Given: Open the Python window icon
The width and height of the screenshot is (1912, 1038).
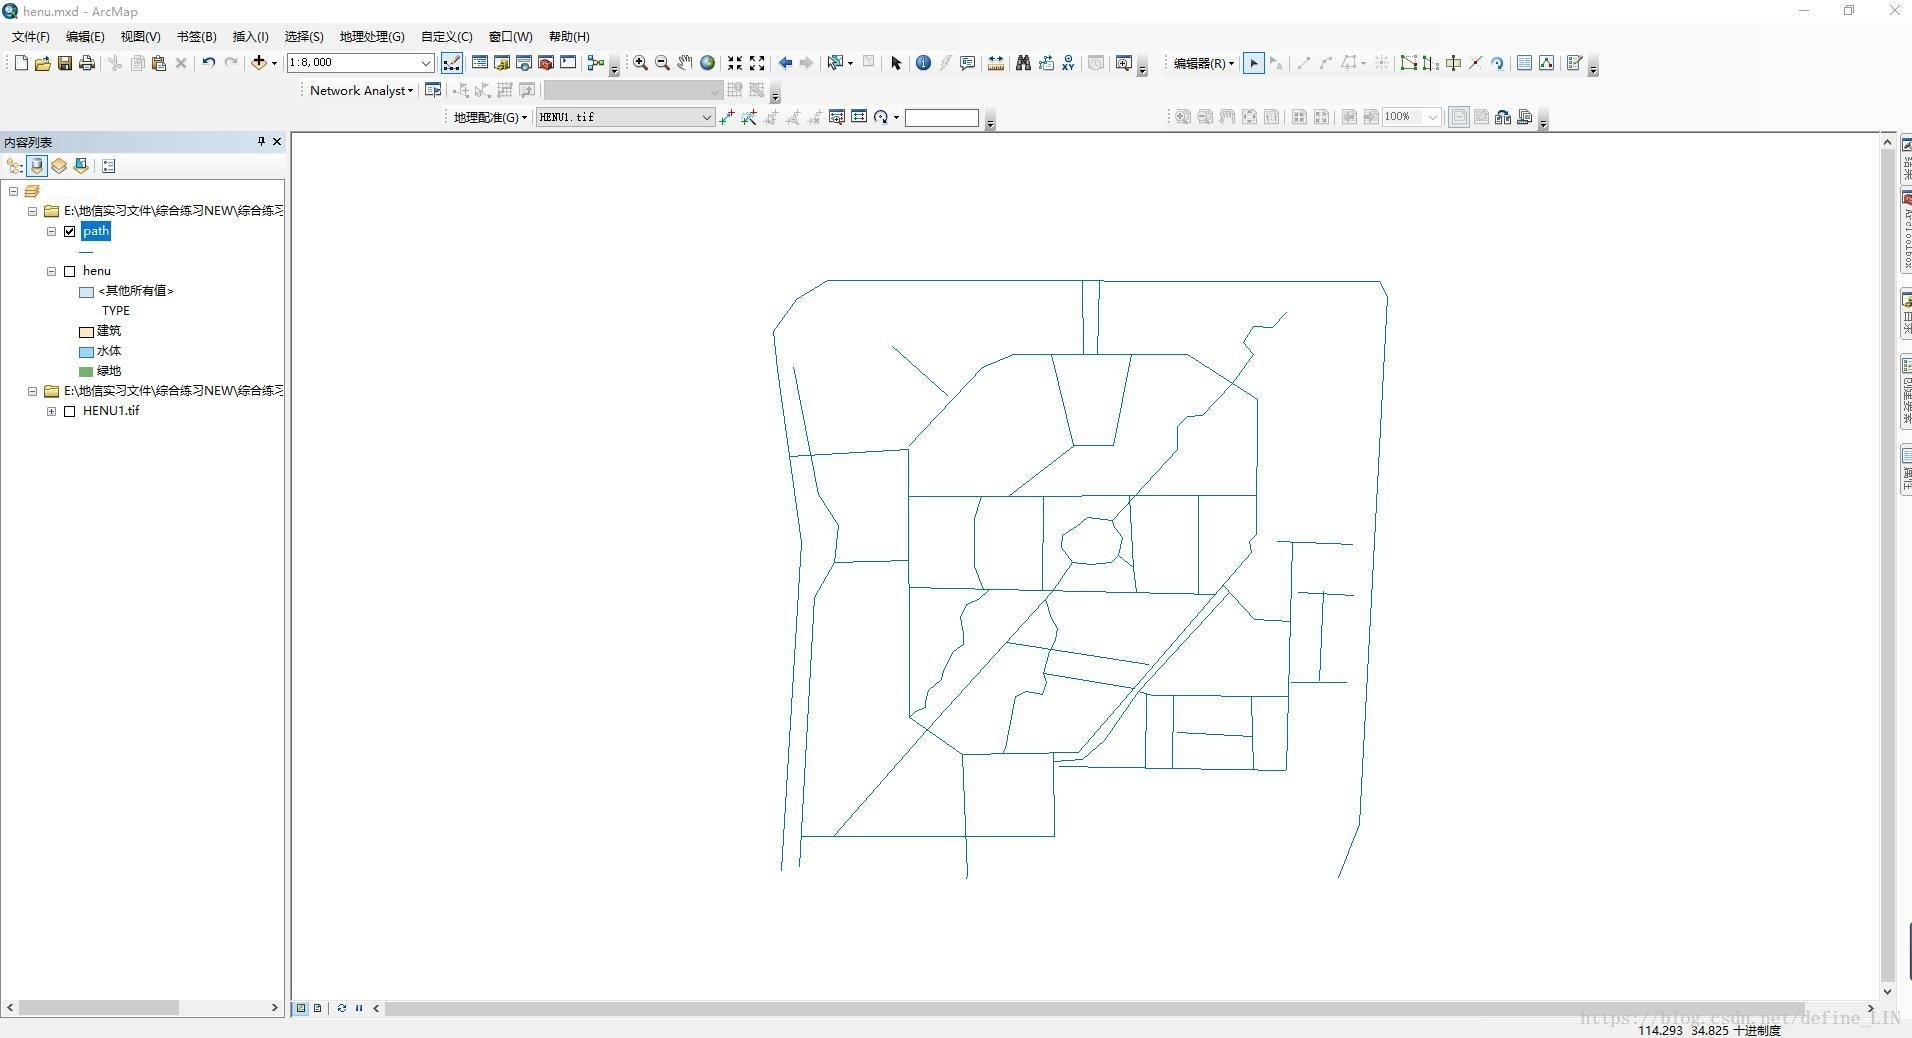Looking at the screenshot, I should click(x=568, y=63).
